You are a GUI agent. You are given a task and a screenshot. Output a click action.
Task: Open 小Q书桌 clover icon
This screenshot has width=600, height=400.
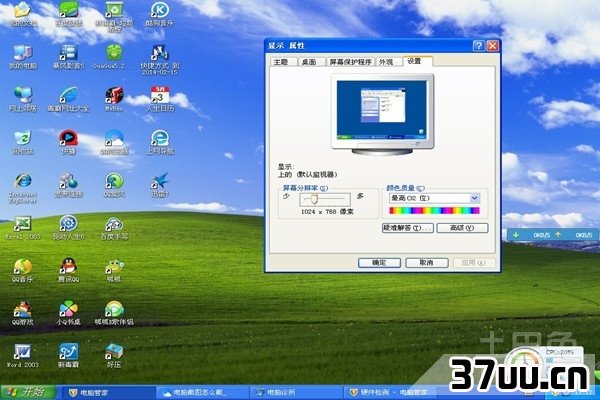[x=68, y=310]
